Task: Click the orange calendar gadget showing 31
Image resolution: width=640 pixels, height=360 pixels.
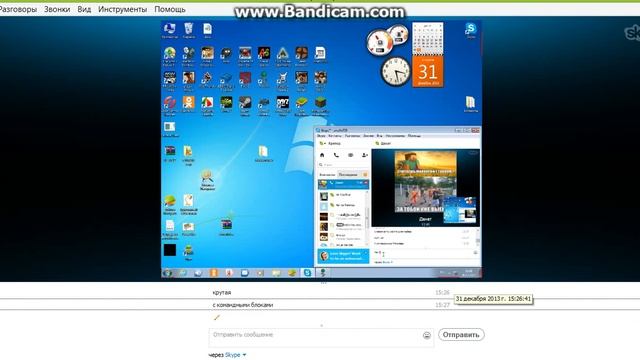Action: (x=428, y=71)
